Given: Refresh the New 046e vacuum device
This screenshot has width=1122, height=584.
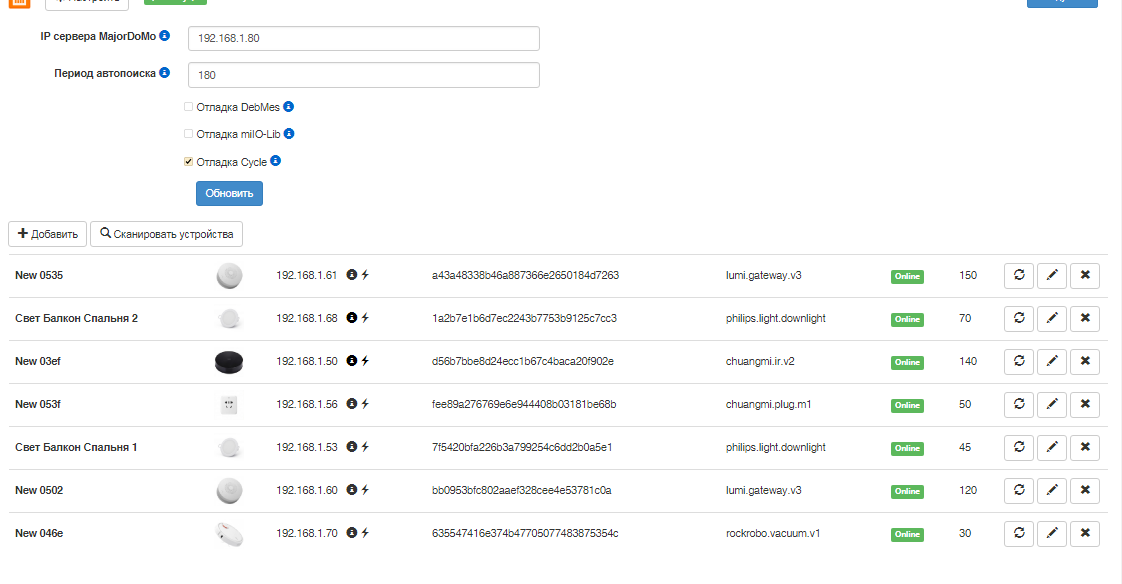Looking at the screenshot, I should (1019, 533).
